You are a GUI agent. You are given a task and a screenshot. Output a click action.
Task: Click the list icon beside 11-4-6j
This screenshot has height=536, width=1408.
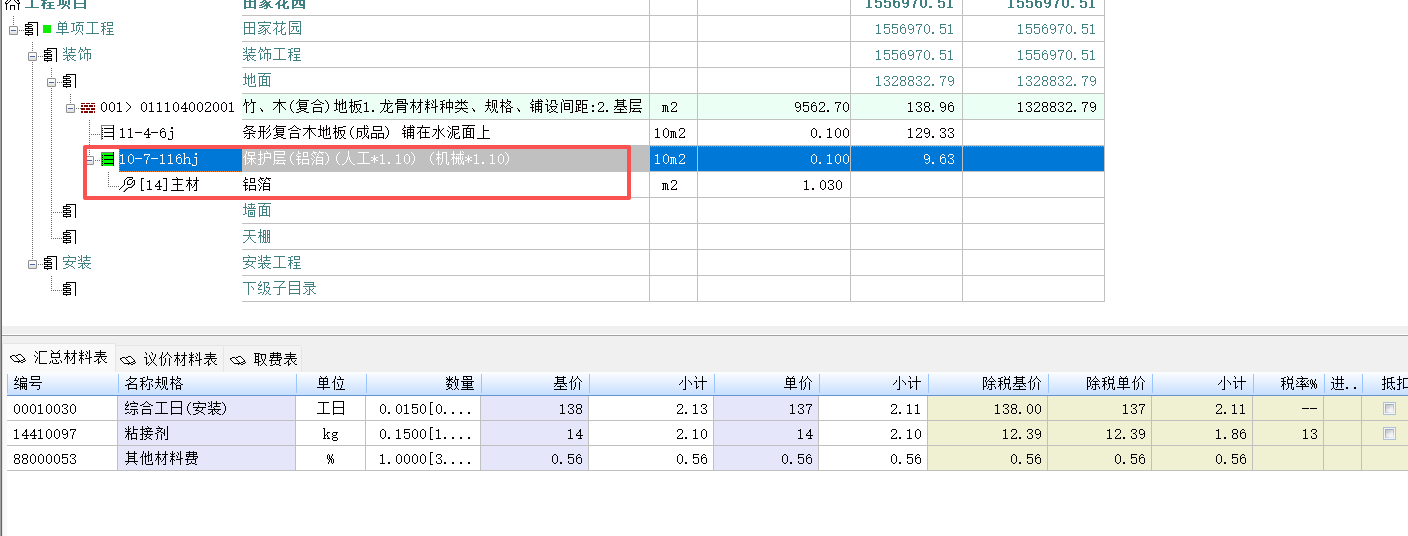click(x=107, y=133)
